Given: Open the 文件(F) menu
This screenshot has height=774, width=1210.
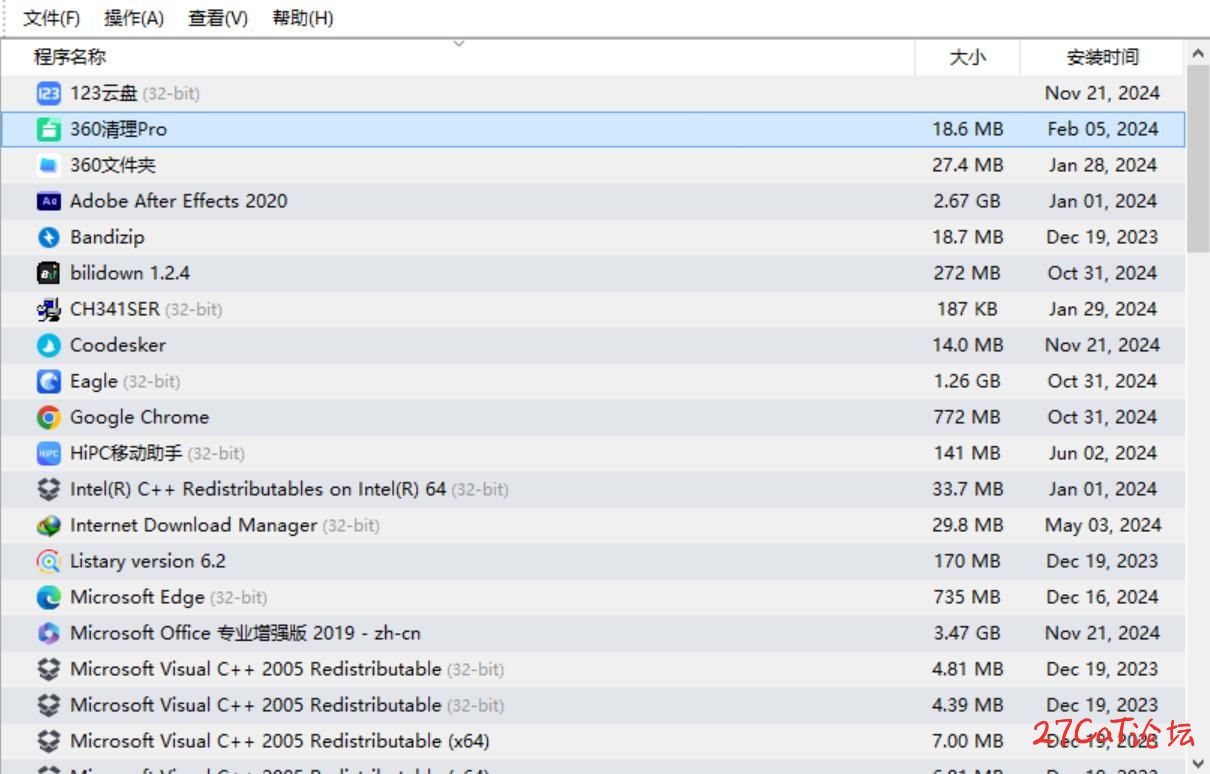Looking at the screenshot, I should click(52, 18).
